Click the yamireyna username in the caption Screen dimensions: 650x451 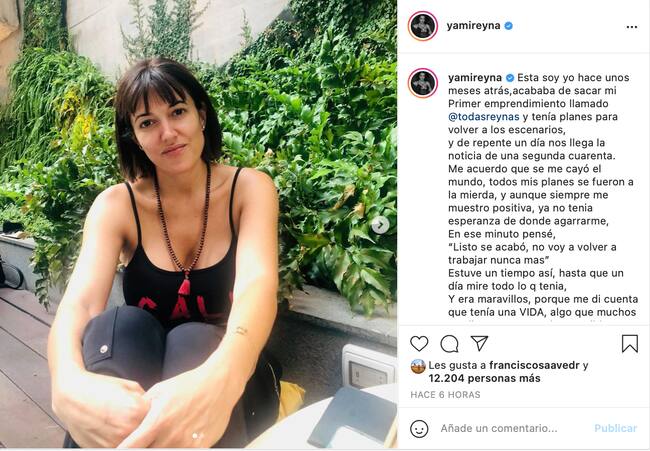point(475,78)
